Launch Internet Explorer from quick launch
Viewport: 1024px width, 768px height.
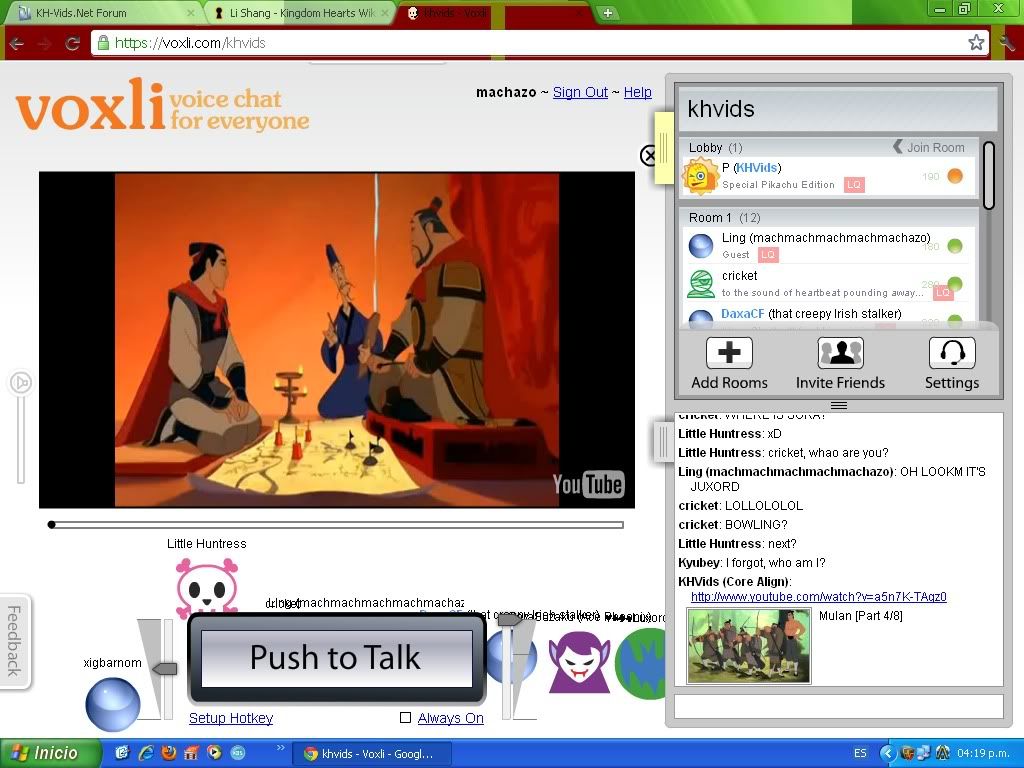pyautogui.click(x=145, y=753)
